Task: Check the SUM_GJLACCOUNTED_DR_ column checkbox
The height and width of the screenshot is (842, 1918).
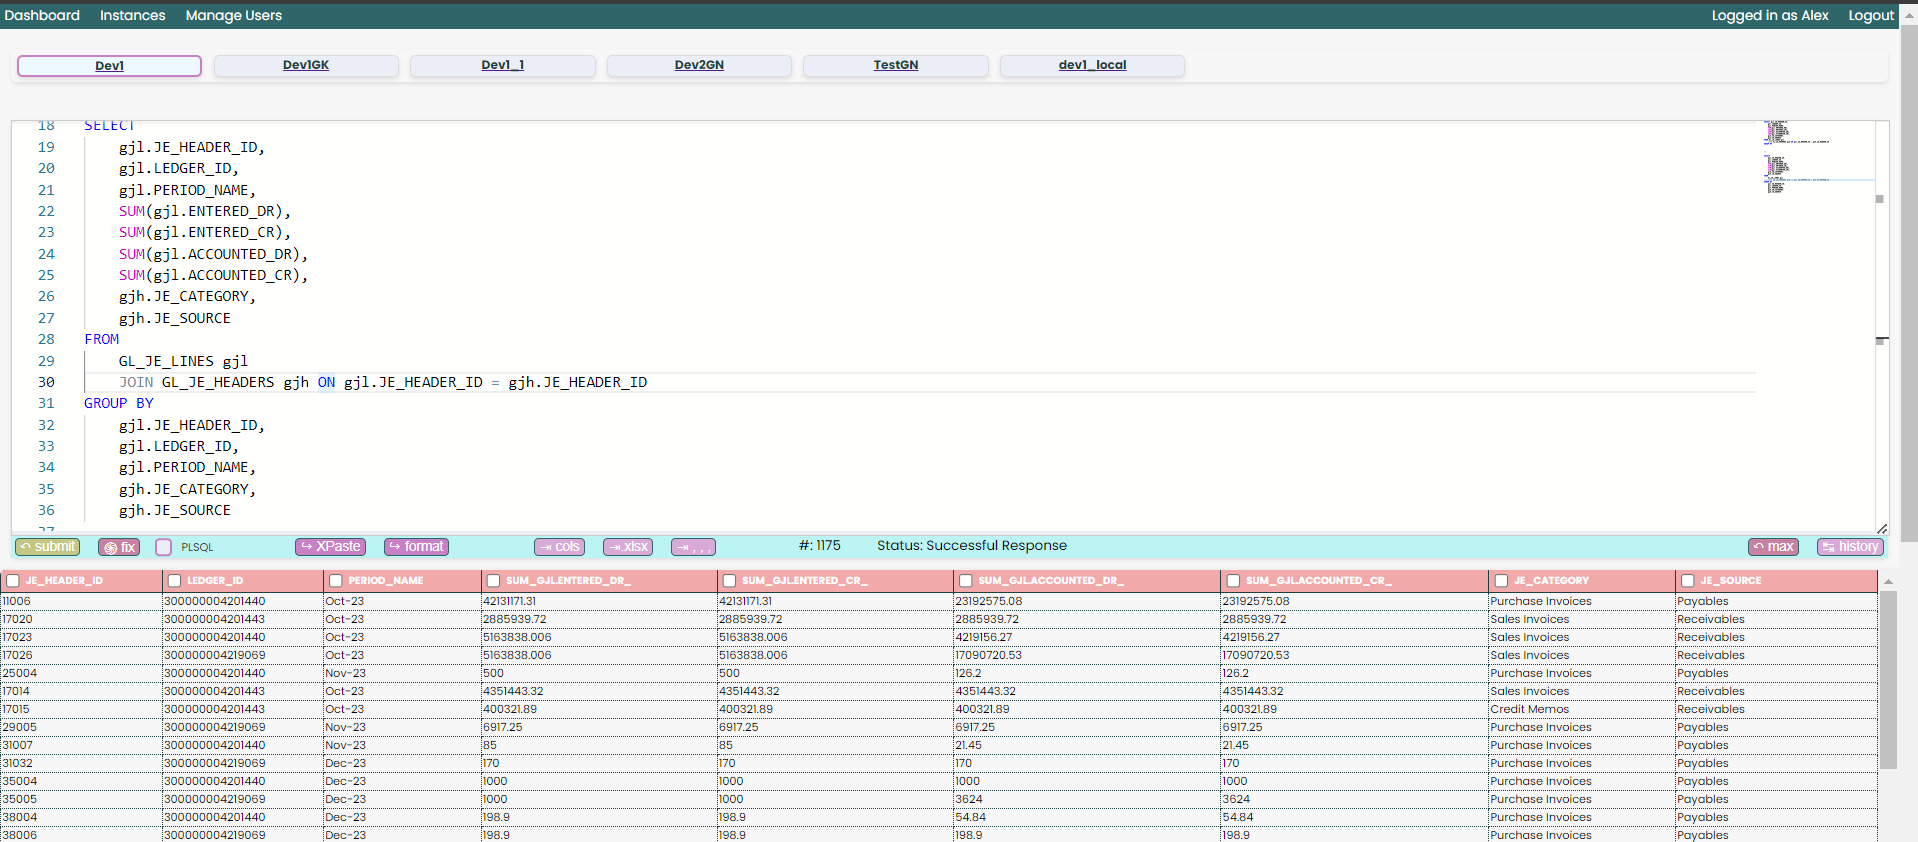Action: pyautogui.click(x=966, y=581)
